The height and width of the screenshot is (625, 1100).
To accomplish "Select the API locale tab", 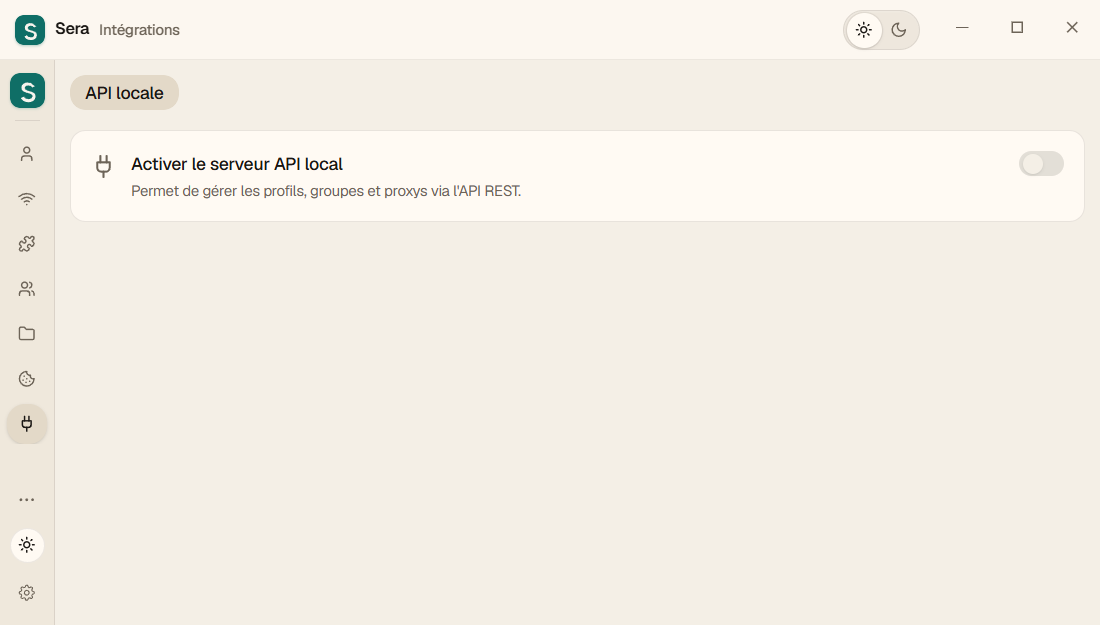I will point(124,93).
